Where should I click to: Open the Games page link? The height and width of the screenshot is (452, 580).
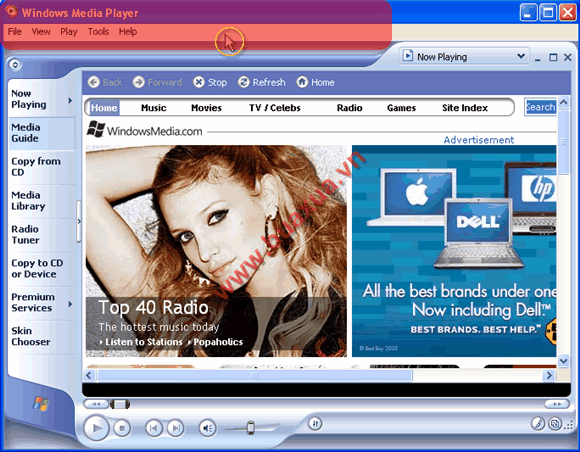click(401, 108)
